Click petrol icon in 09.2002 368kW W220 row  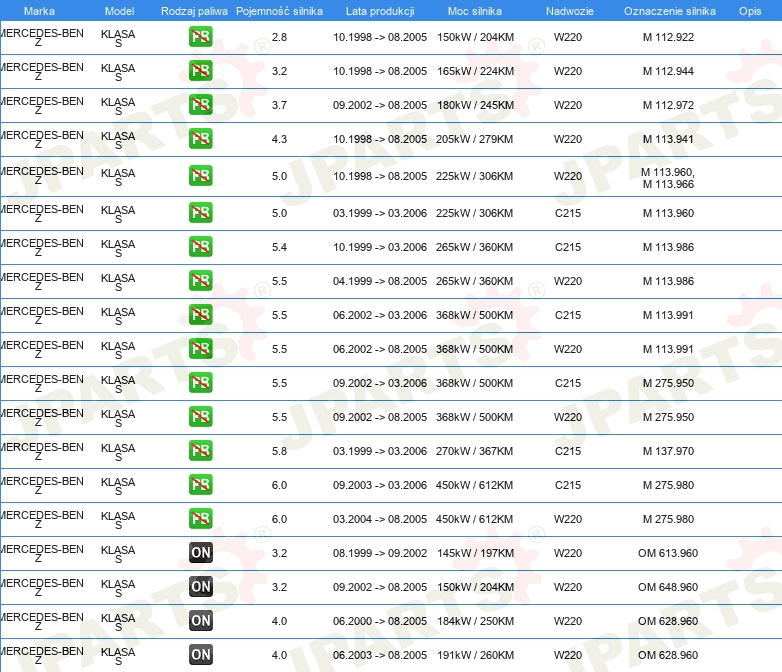200,417
